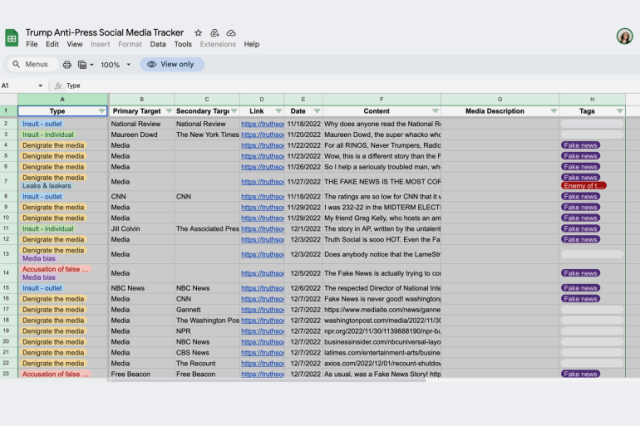
Task: Open the 100% zoom level dropdown
Action: (x=115, y=64)
